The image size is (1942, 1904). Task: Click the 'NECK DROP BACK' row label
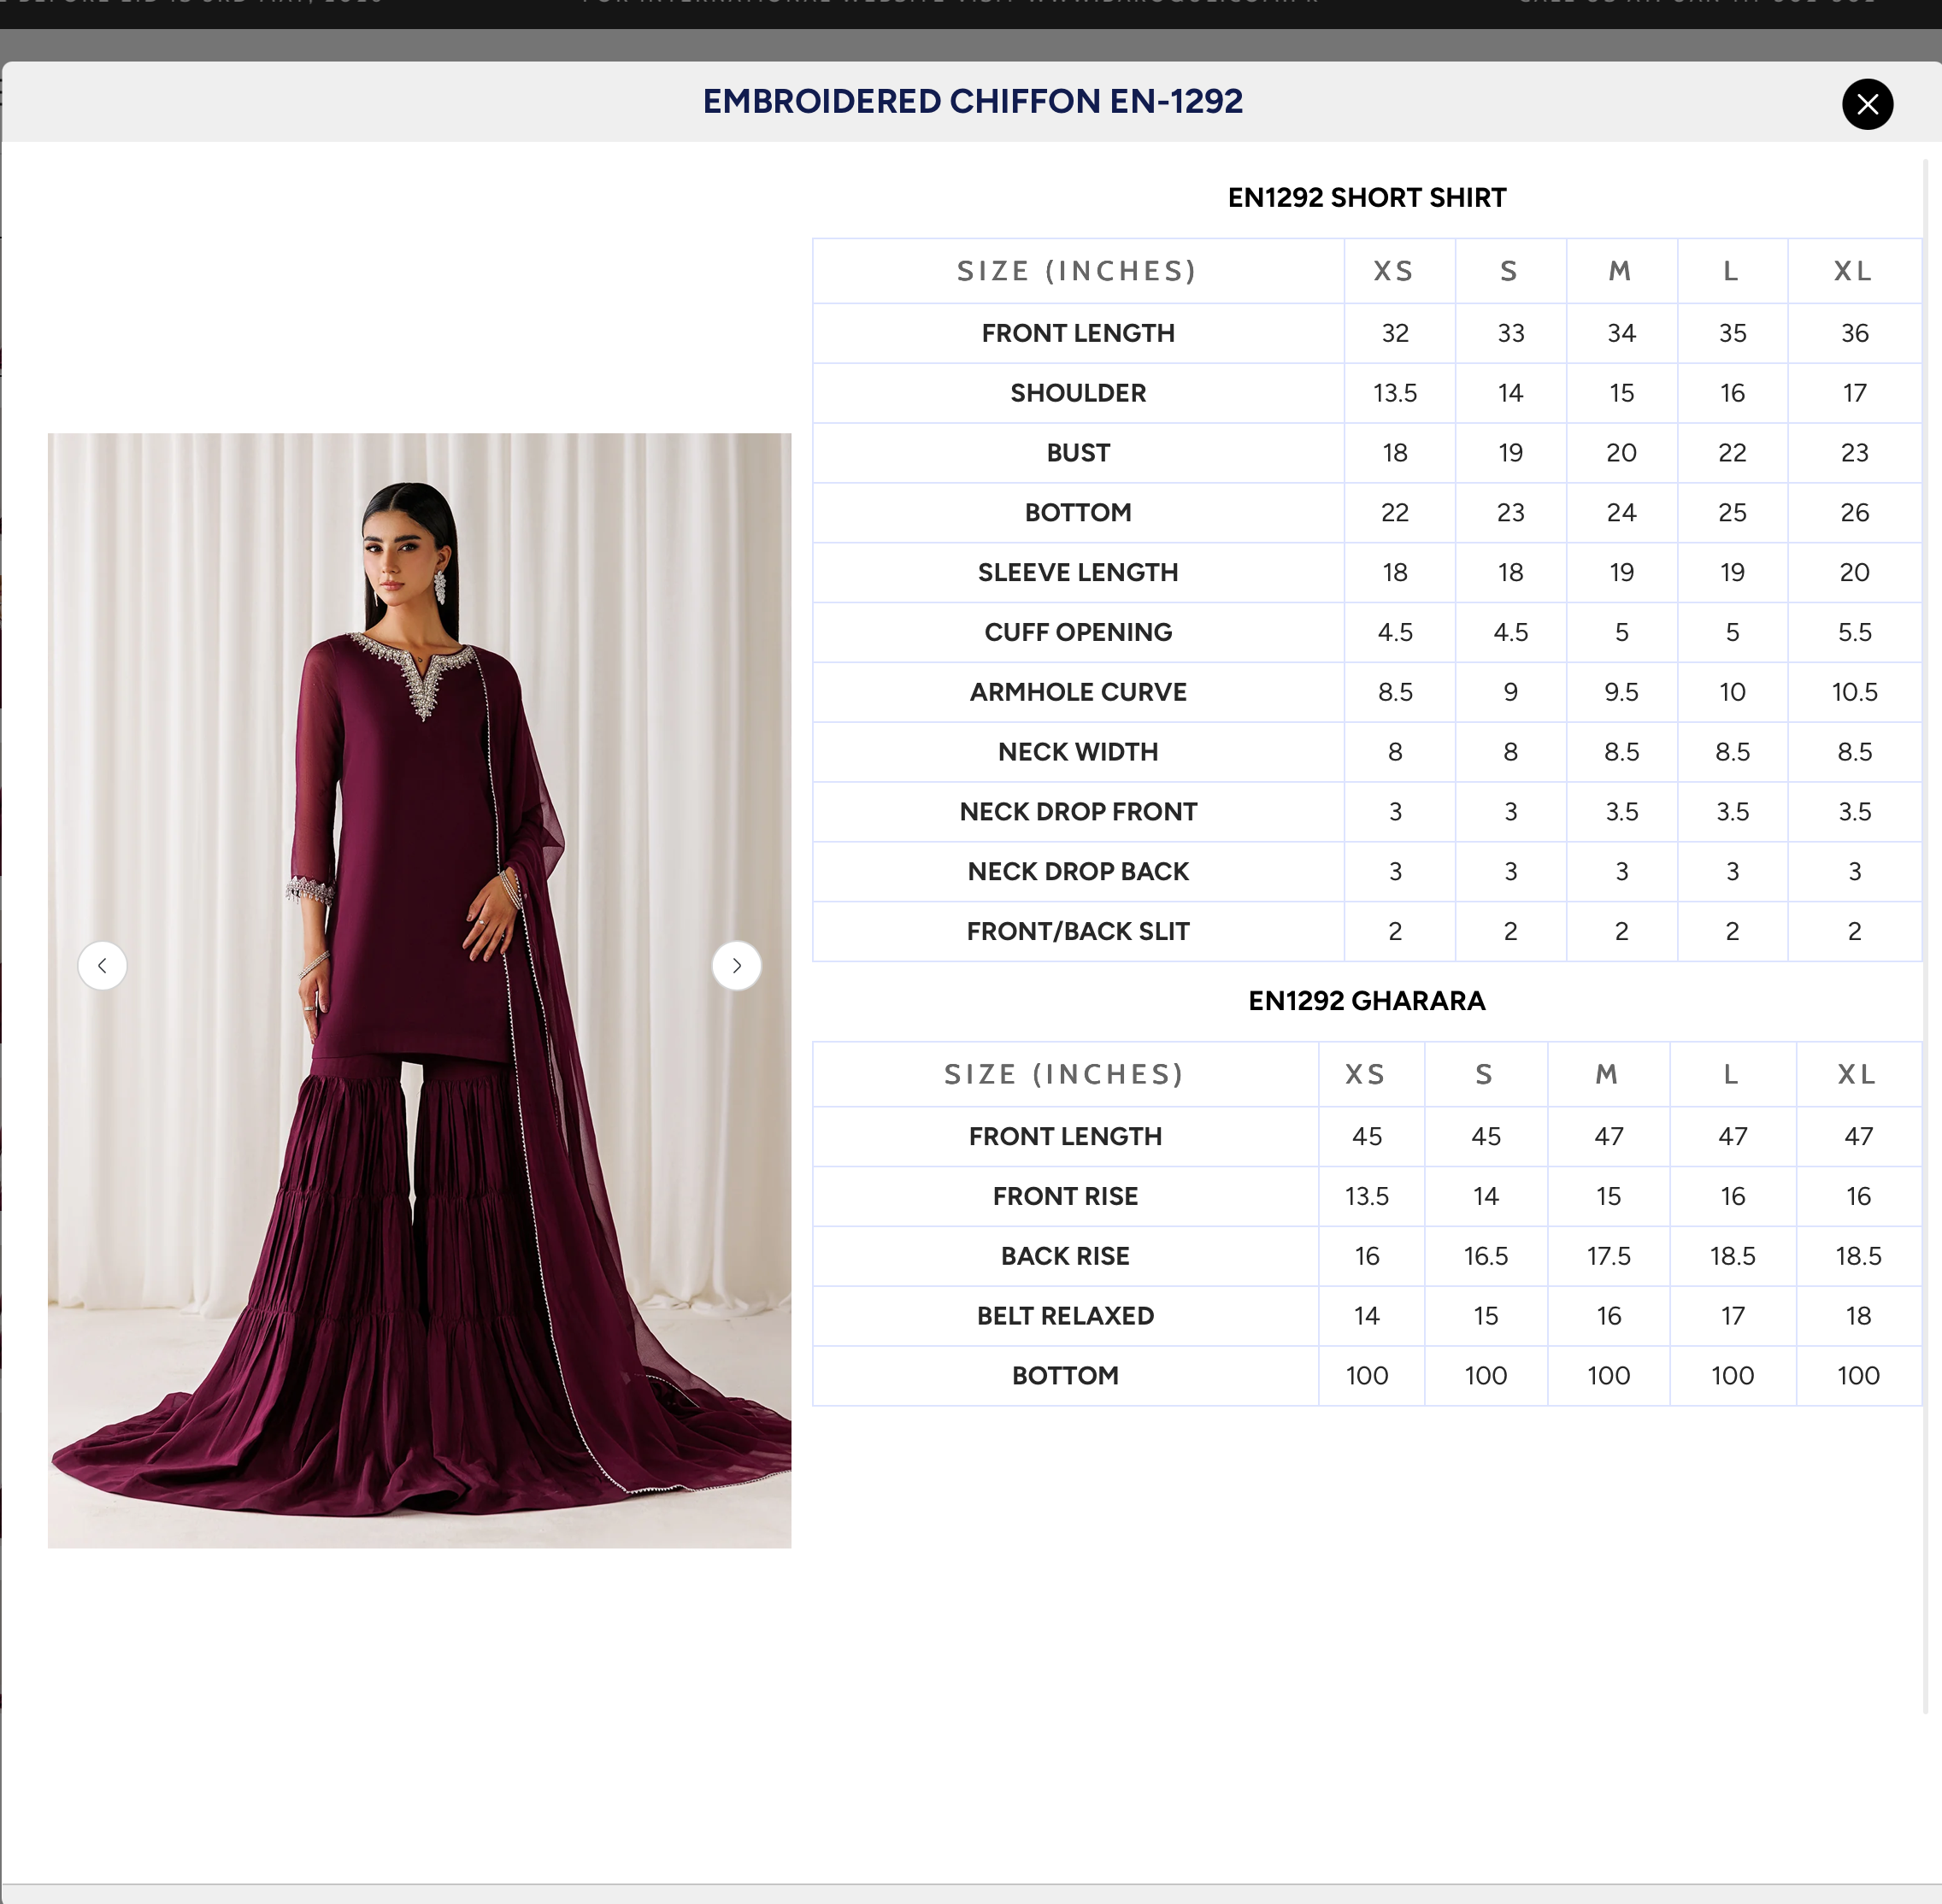(x=1078, y=872)
